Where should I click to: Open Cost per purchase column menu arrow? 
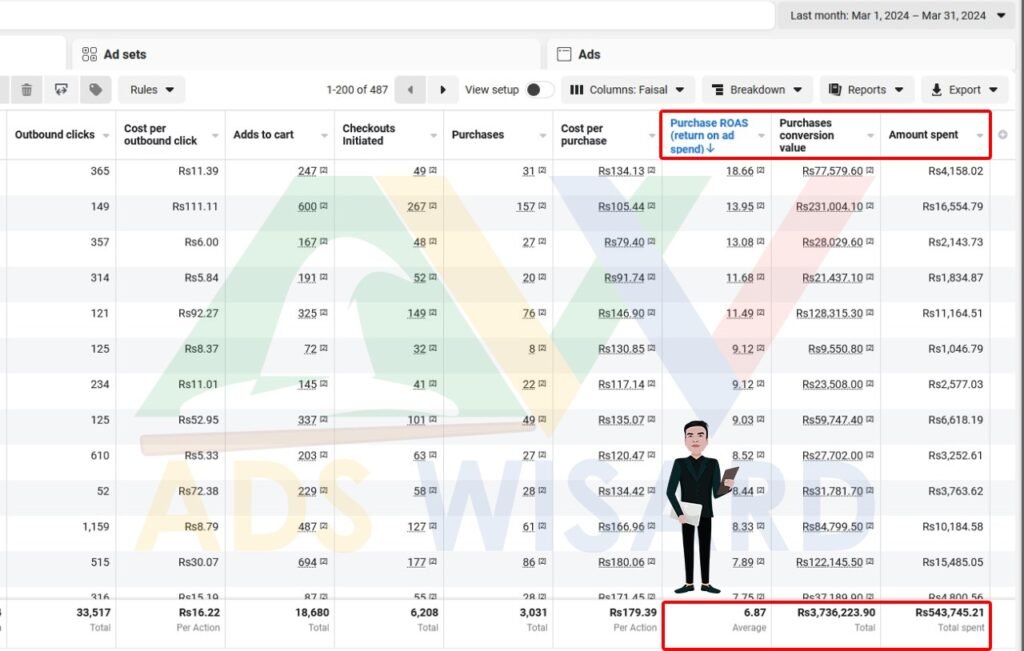click(x=651, y=135)
